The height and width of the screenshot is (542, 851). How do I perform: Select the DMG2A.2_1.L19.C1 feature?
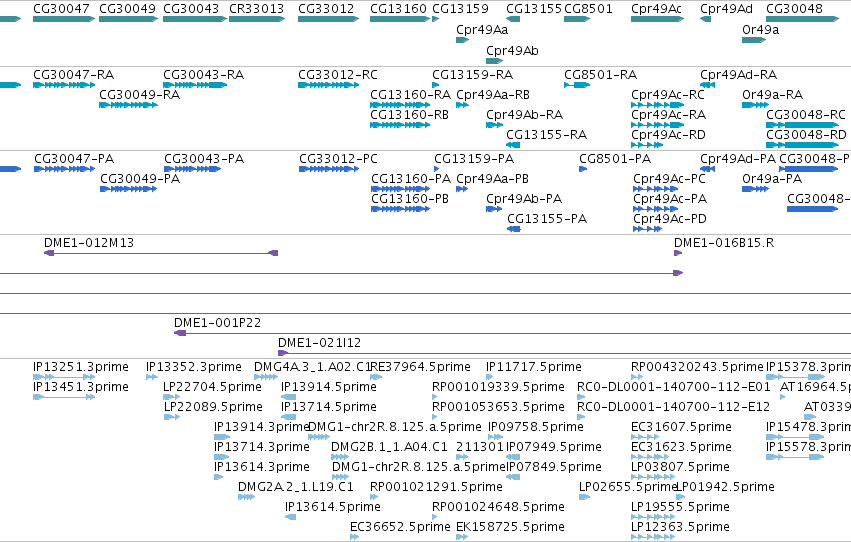[246, 497]
